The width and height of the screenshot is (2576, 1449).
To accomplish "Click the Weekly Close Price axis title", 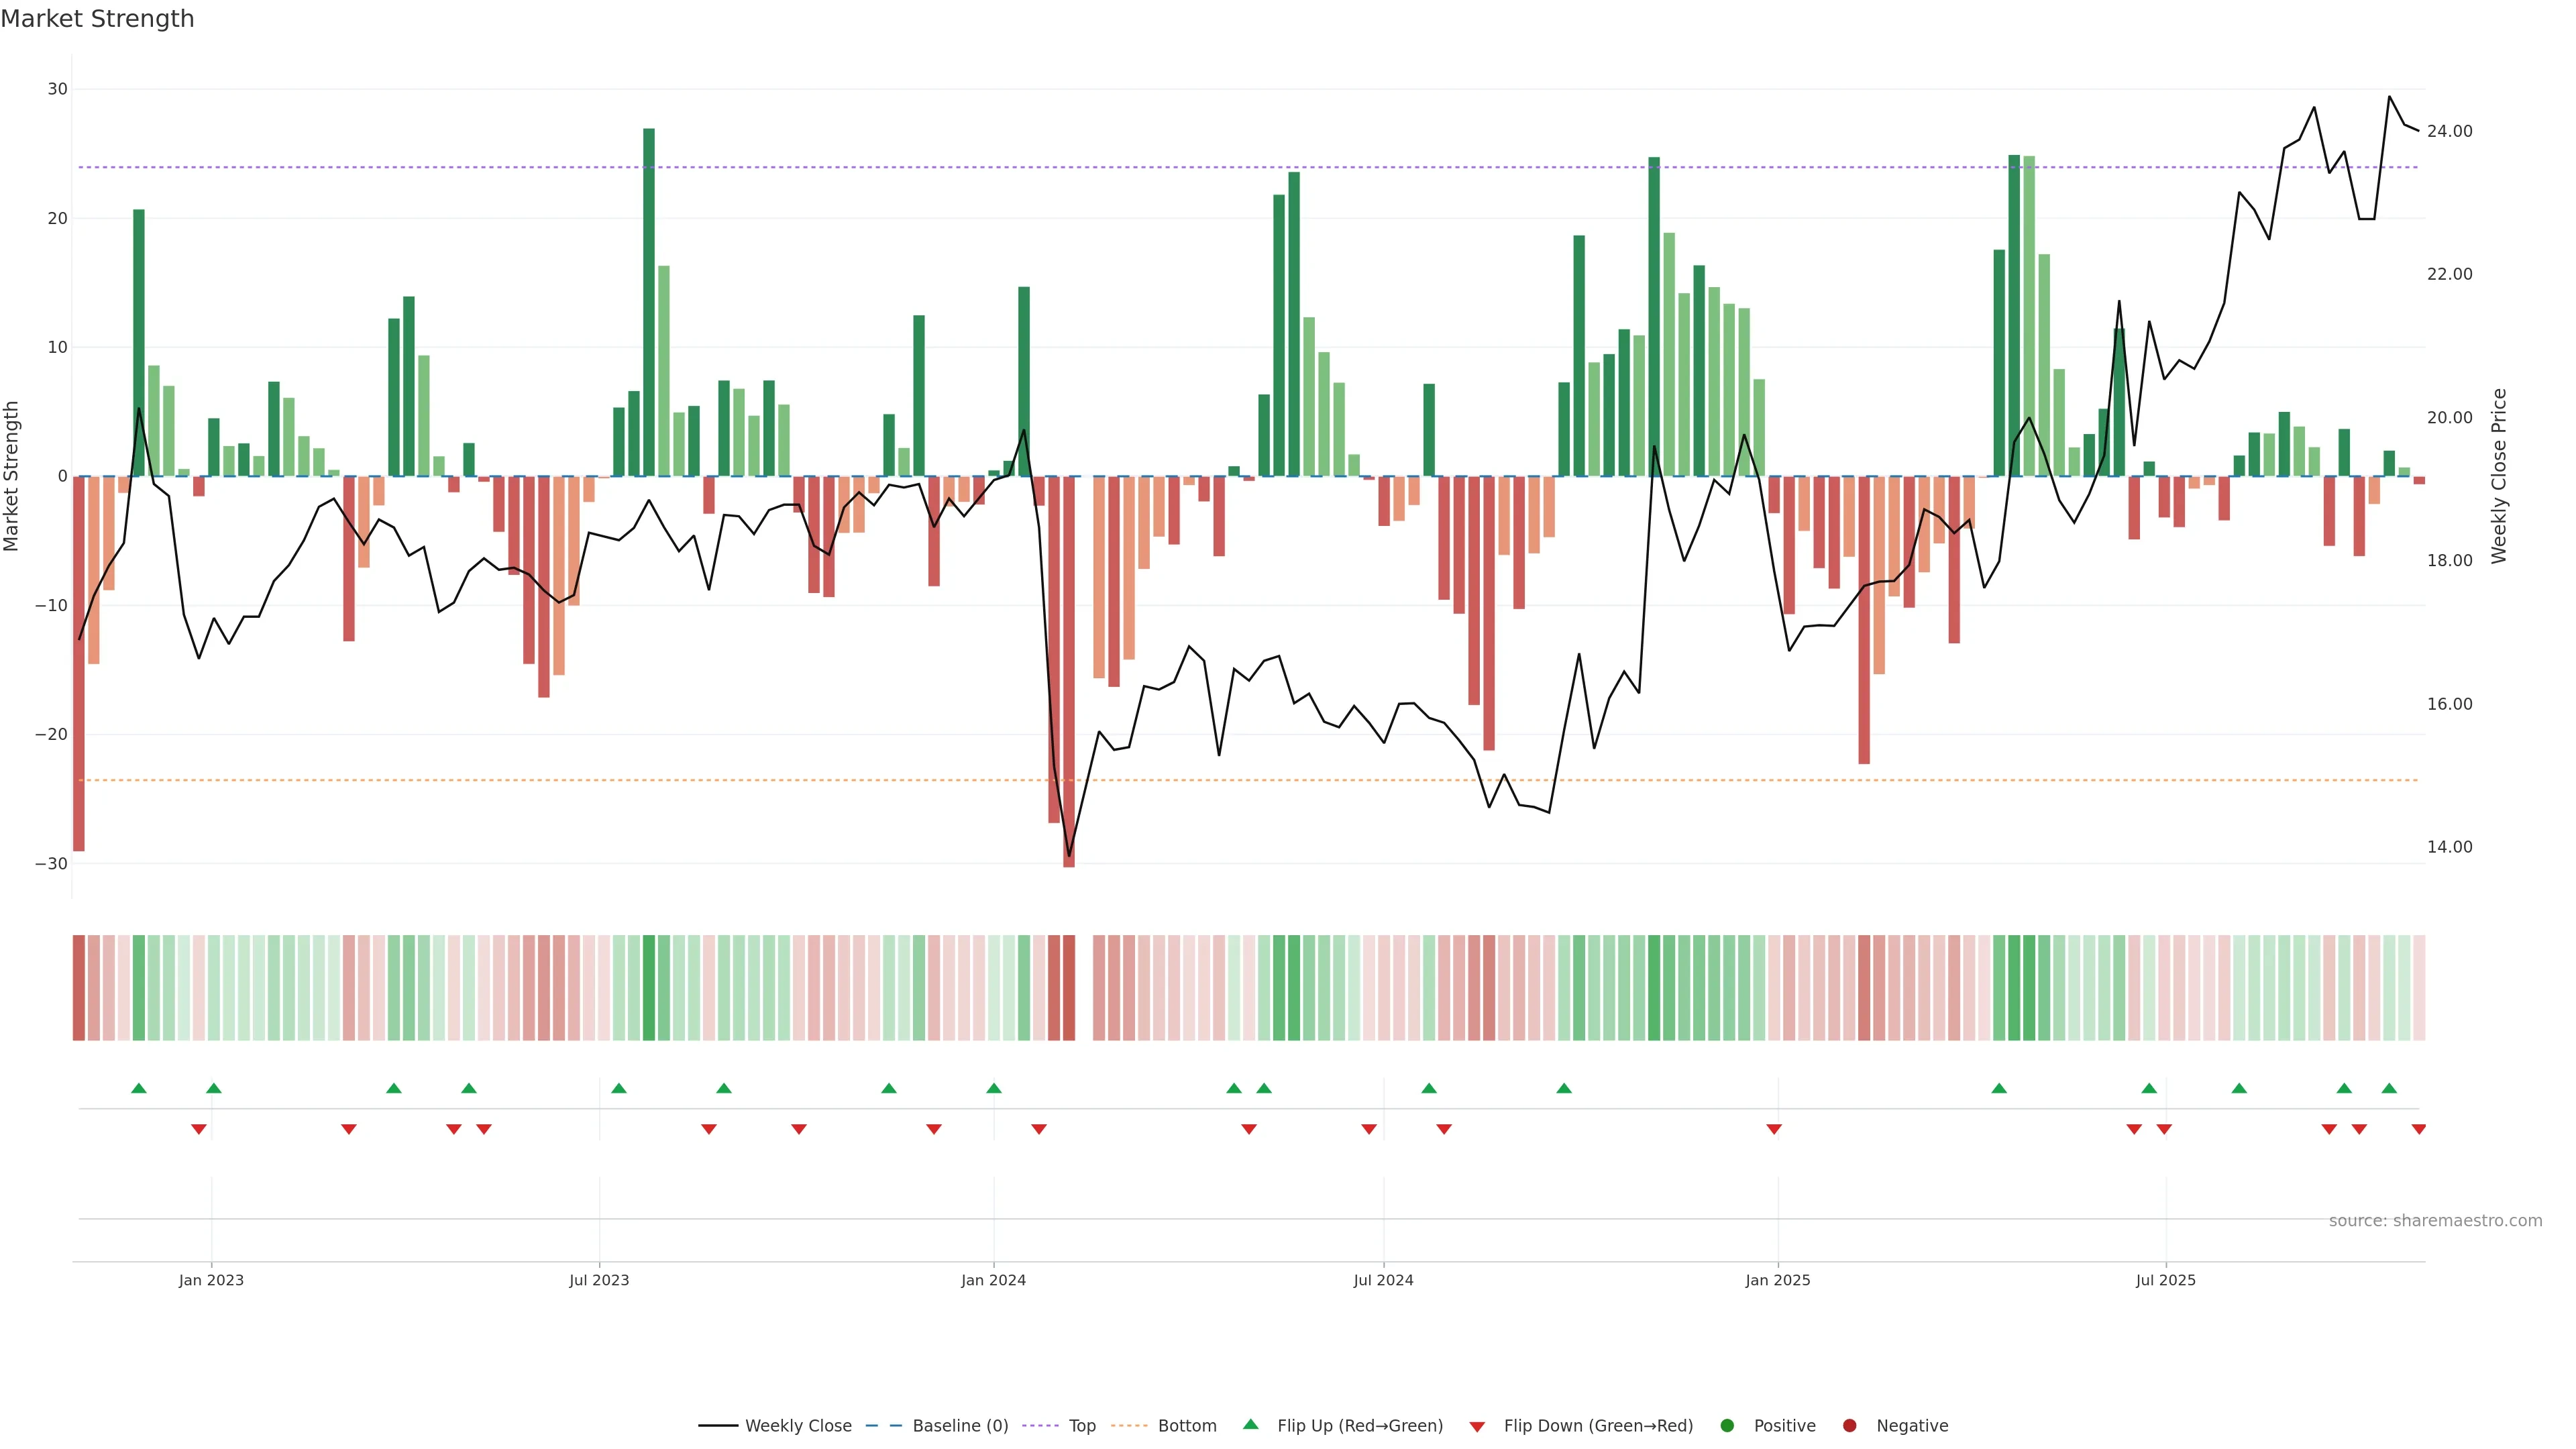I will click(2499, 476).
